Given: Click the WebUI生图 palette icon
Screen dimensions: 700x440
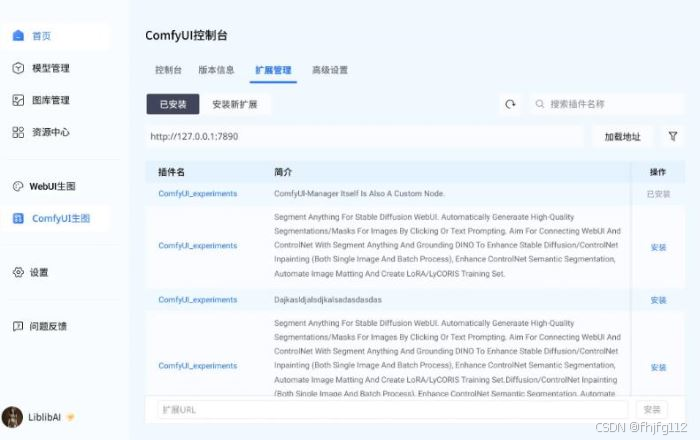Looking at the screenshot, I should click(18, 186).
